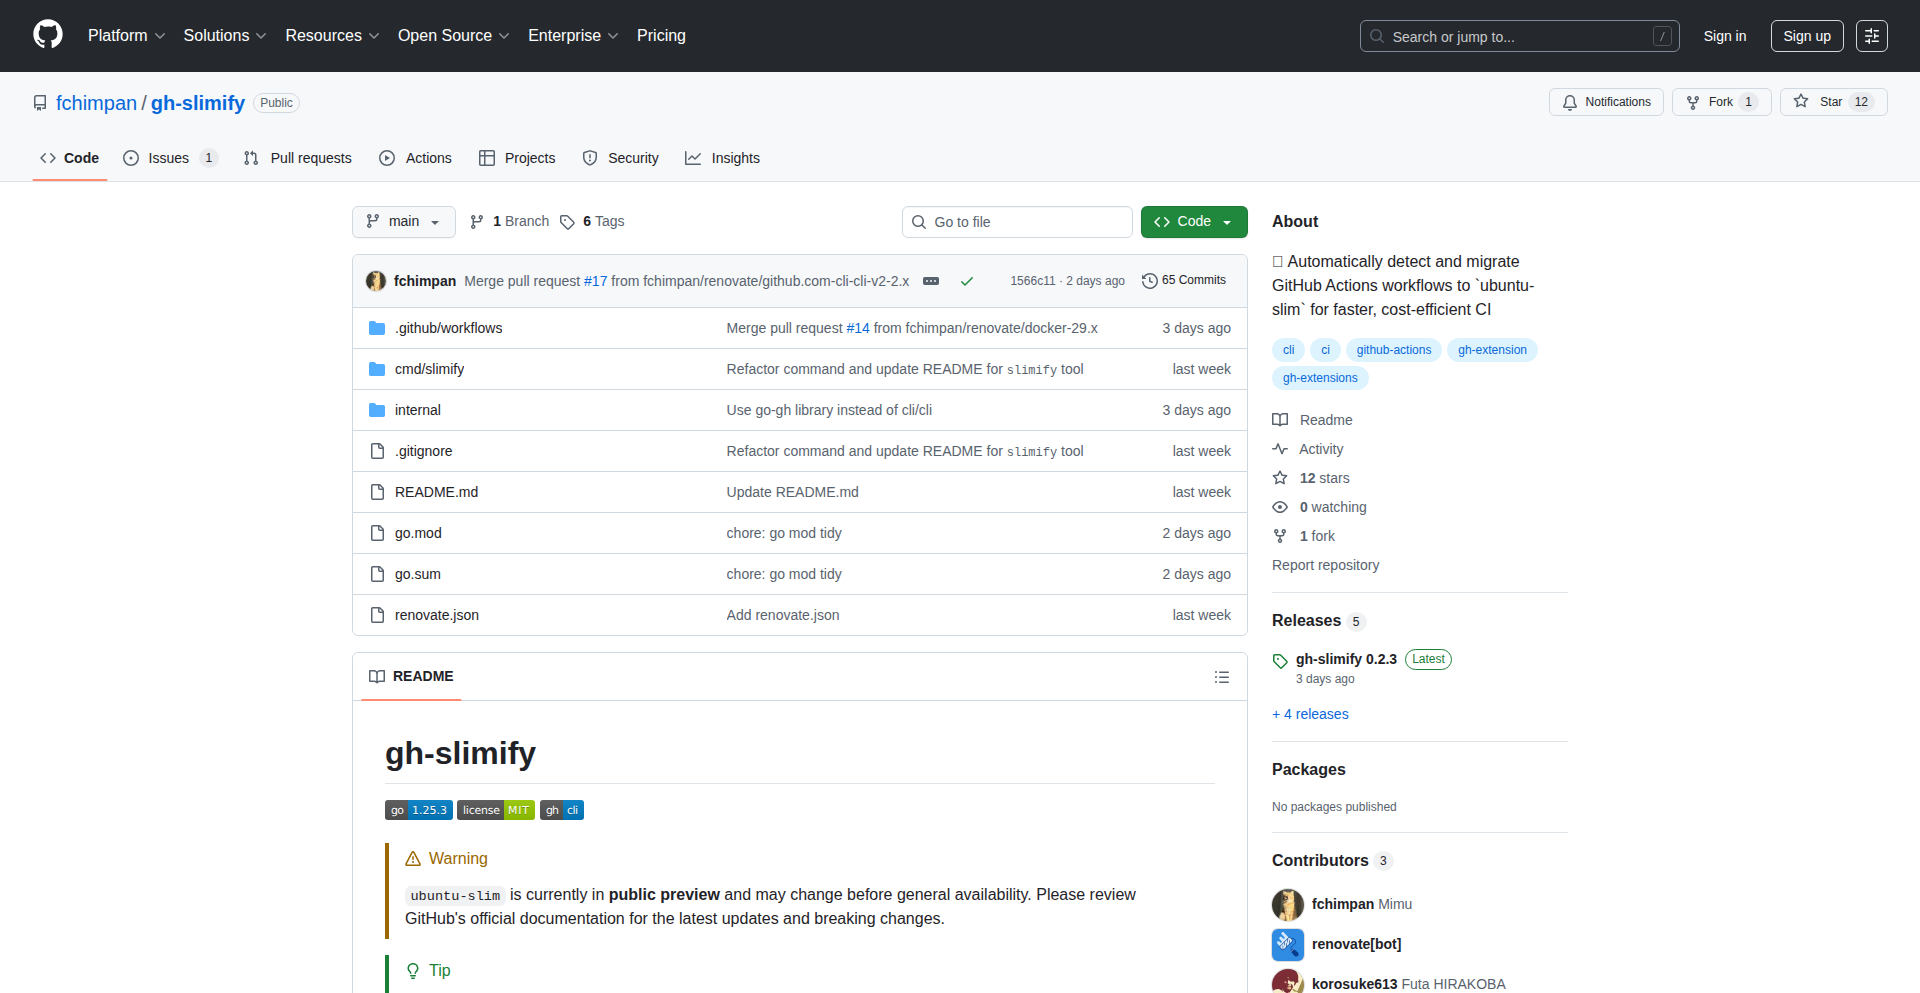
Task: Click the tag icon beside 6 Tags
Action: [x=567, y=221]
